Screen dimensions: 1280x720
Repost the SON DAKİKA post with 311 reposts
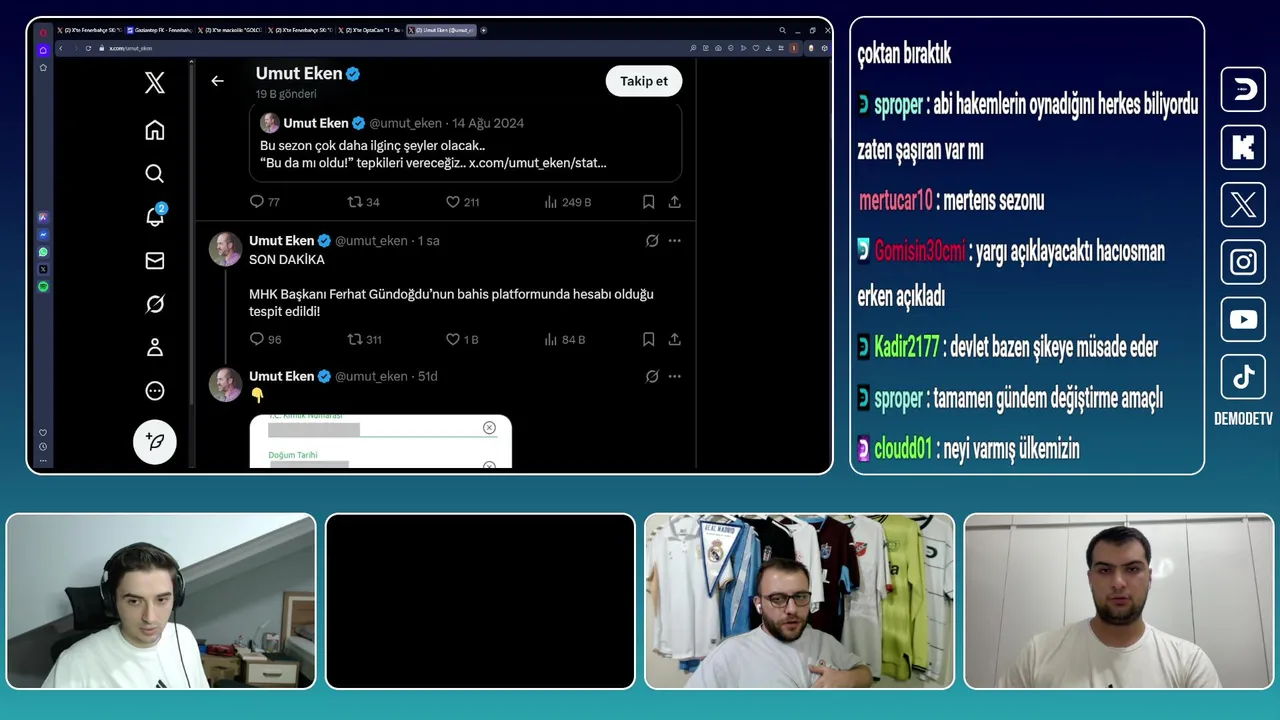(x=364, y=339)
